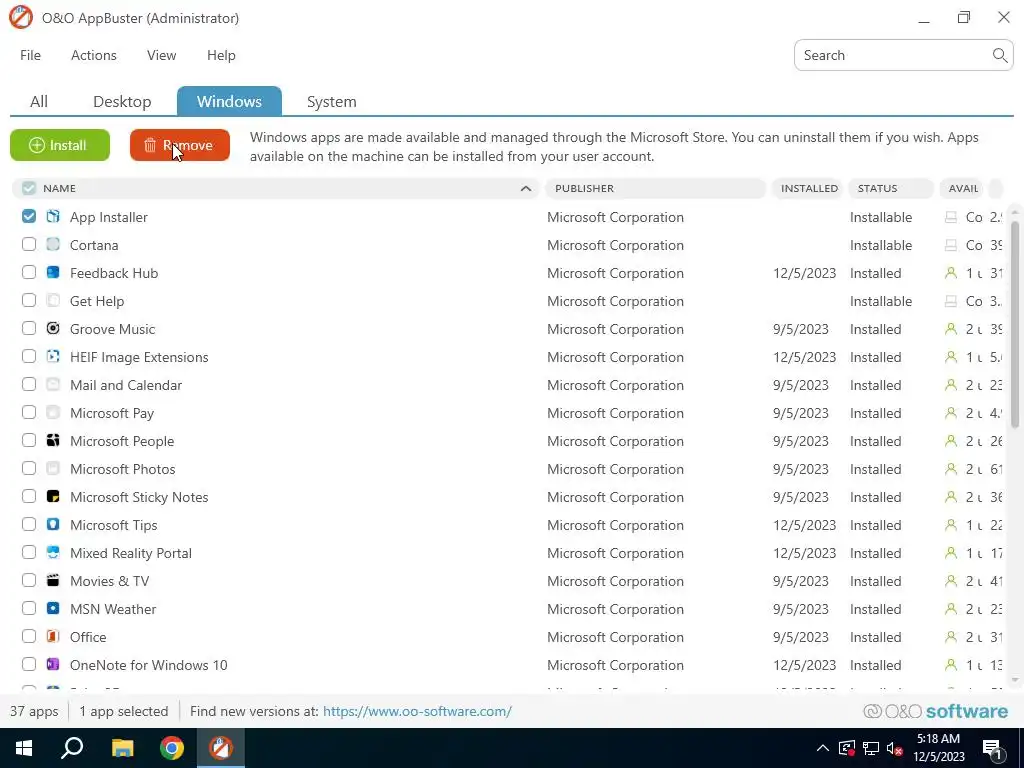Click the taskbar clock showing 5:18 AM

(x=940, y=748)
